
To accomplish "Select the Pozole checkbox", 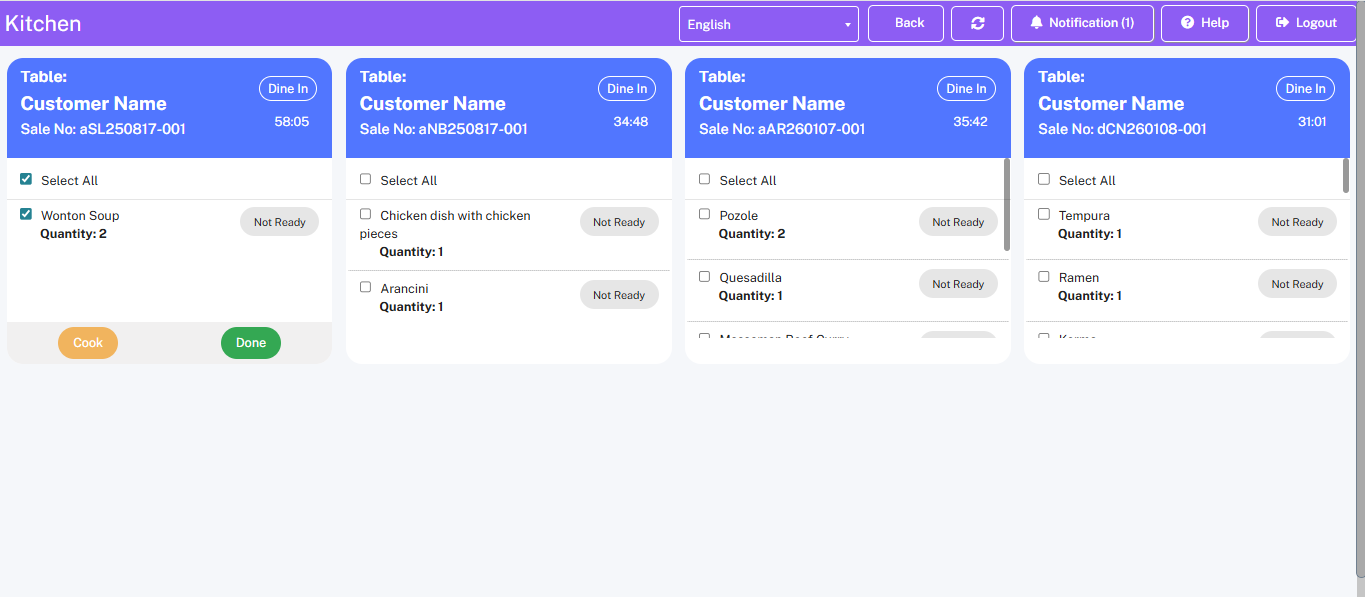I will click(x=704, y=214).
